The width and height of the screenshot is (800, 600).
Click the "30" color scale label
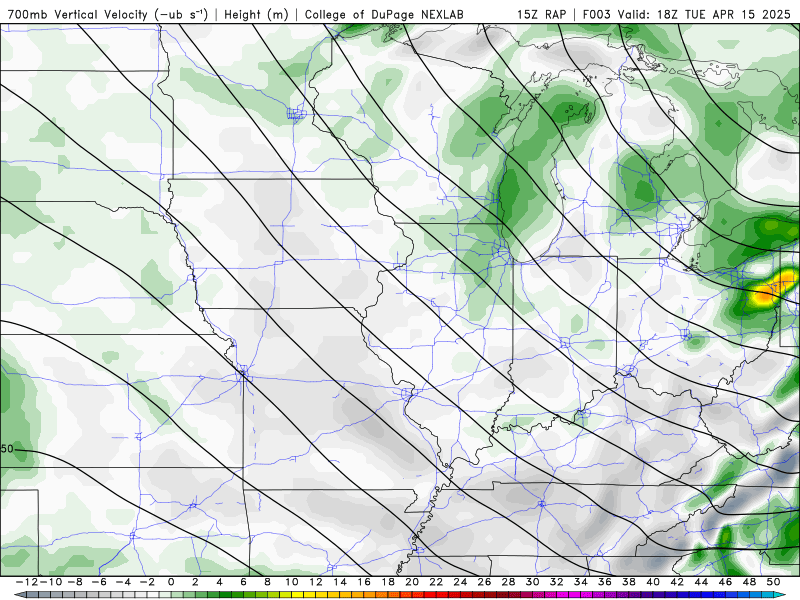tap(532, 582)
